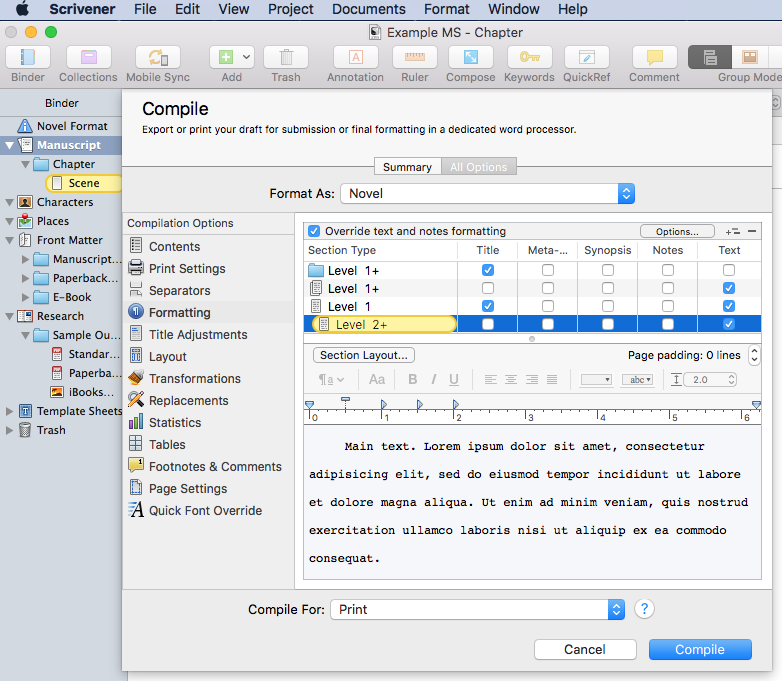Uncheck Text for Level 2+ row
Screen dimensions: 782x681
(729, 324)
